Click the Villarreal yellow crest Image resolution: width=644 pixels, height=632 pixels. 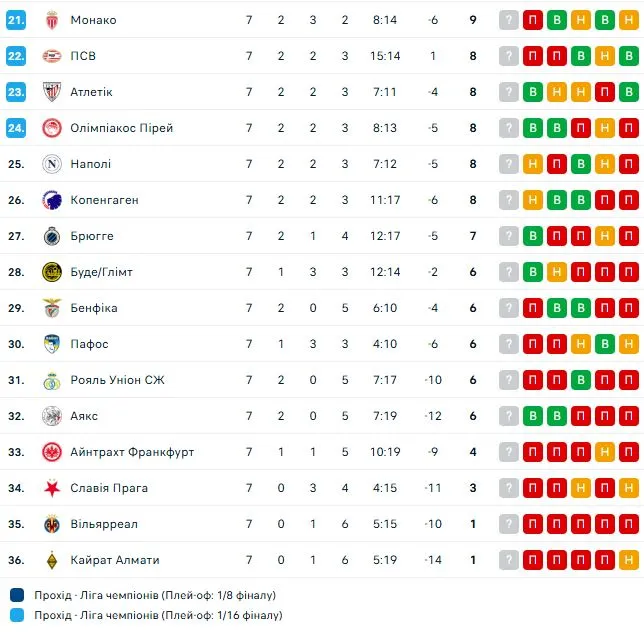tap(52, 524)
